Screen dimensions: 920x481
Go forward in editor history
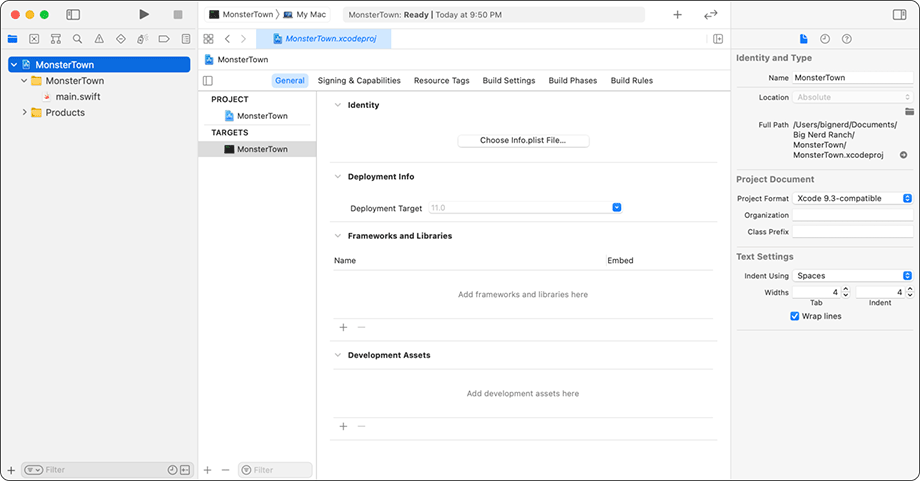243,39
